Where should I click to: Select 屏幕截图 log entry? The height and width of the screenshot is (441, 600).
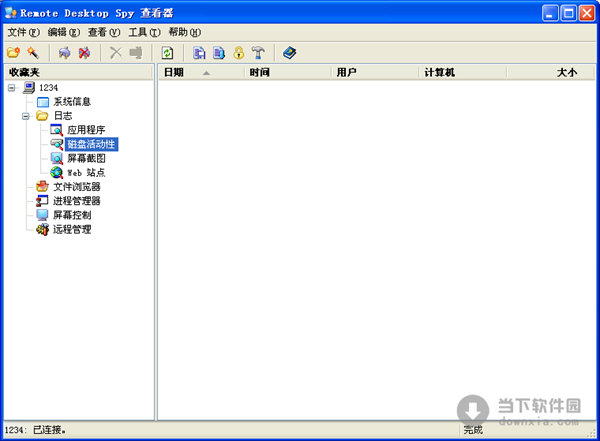tap(86, 158)
